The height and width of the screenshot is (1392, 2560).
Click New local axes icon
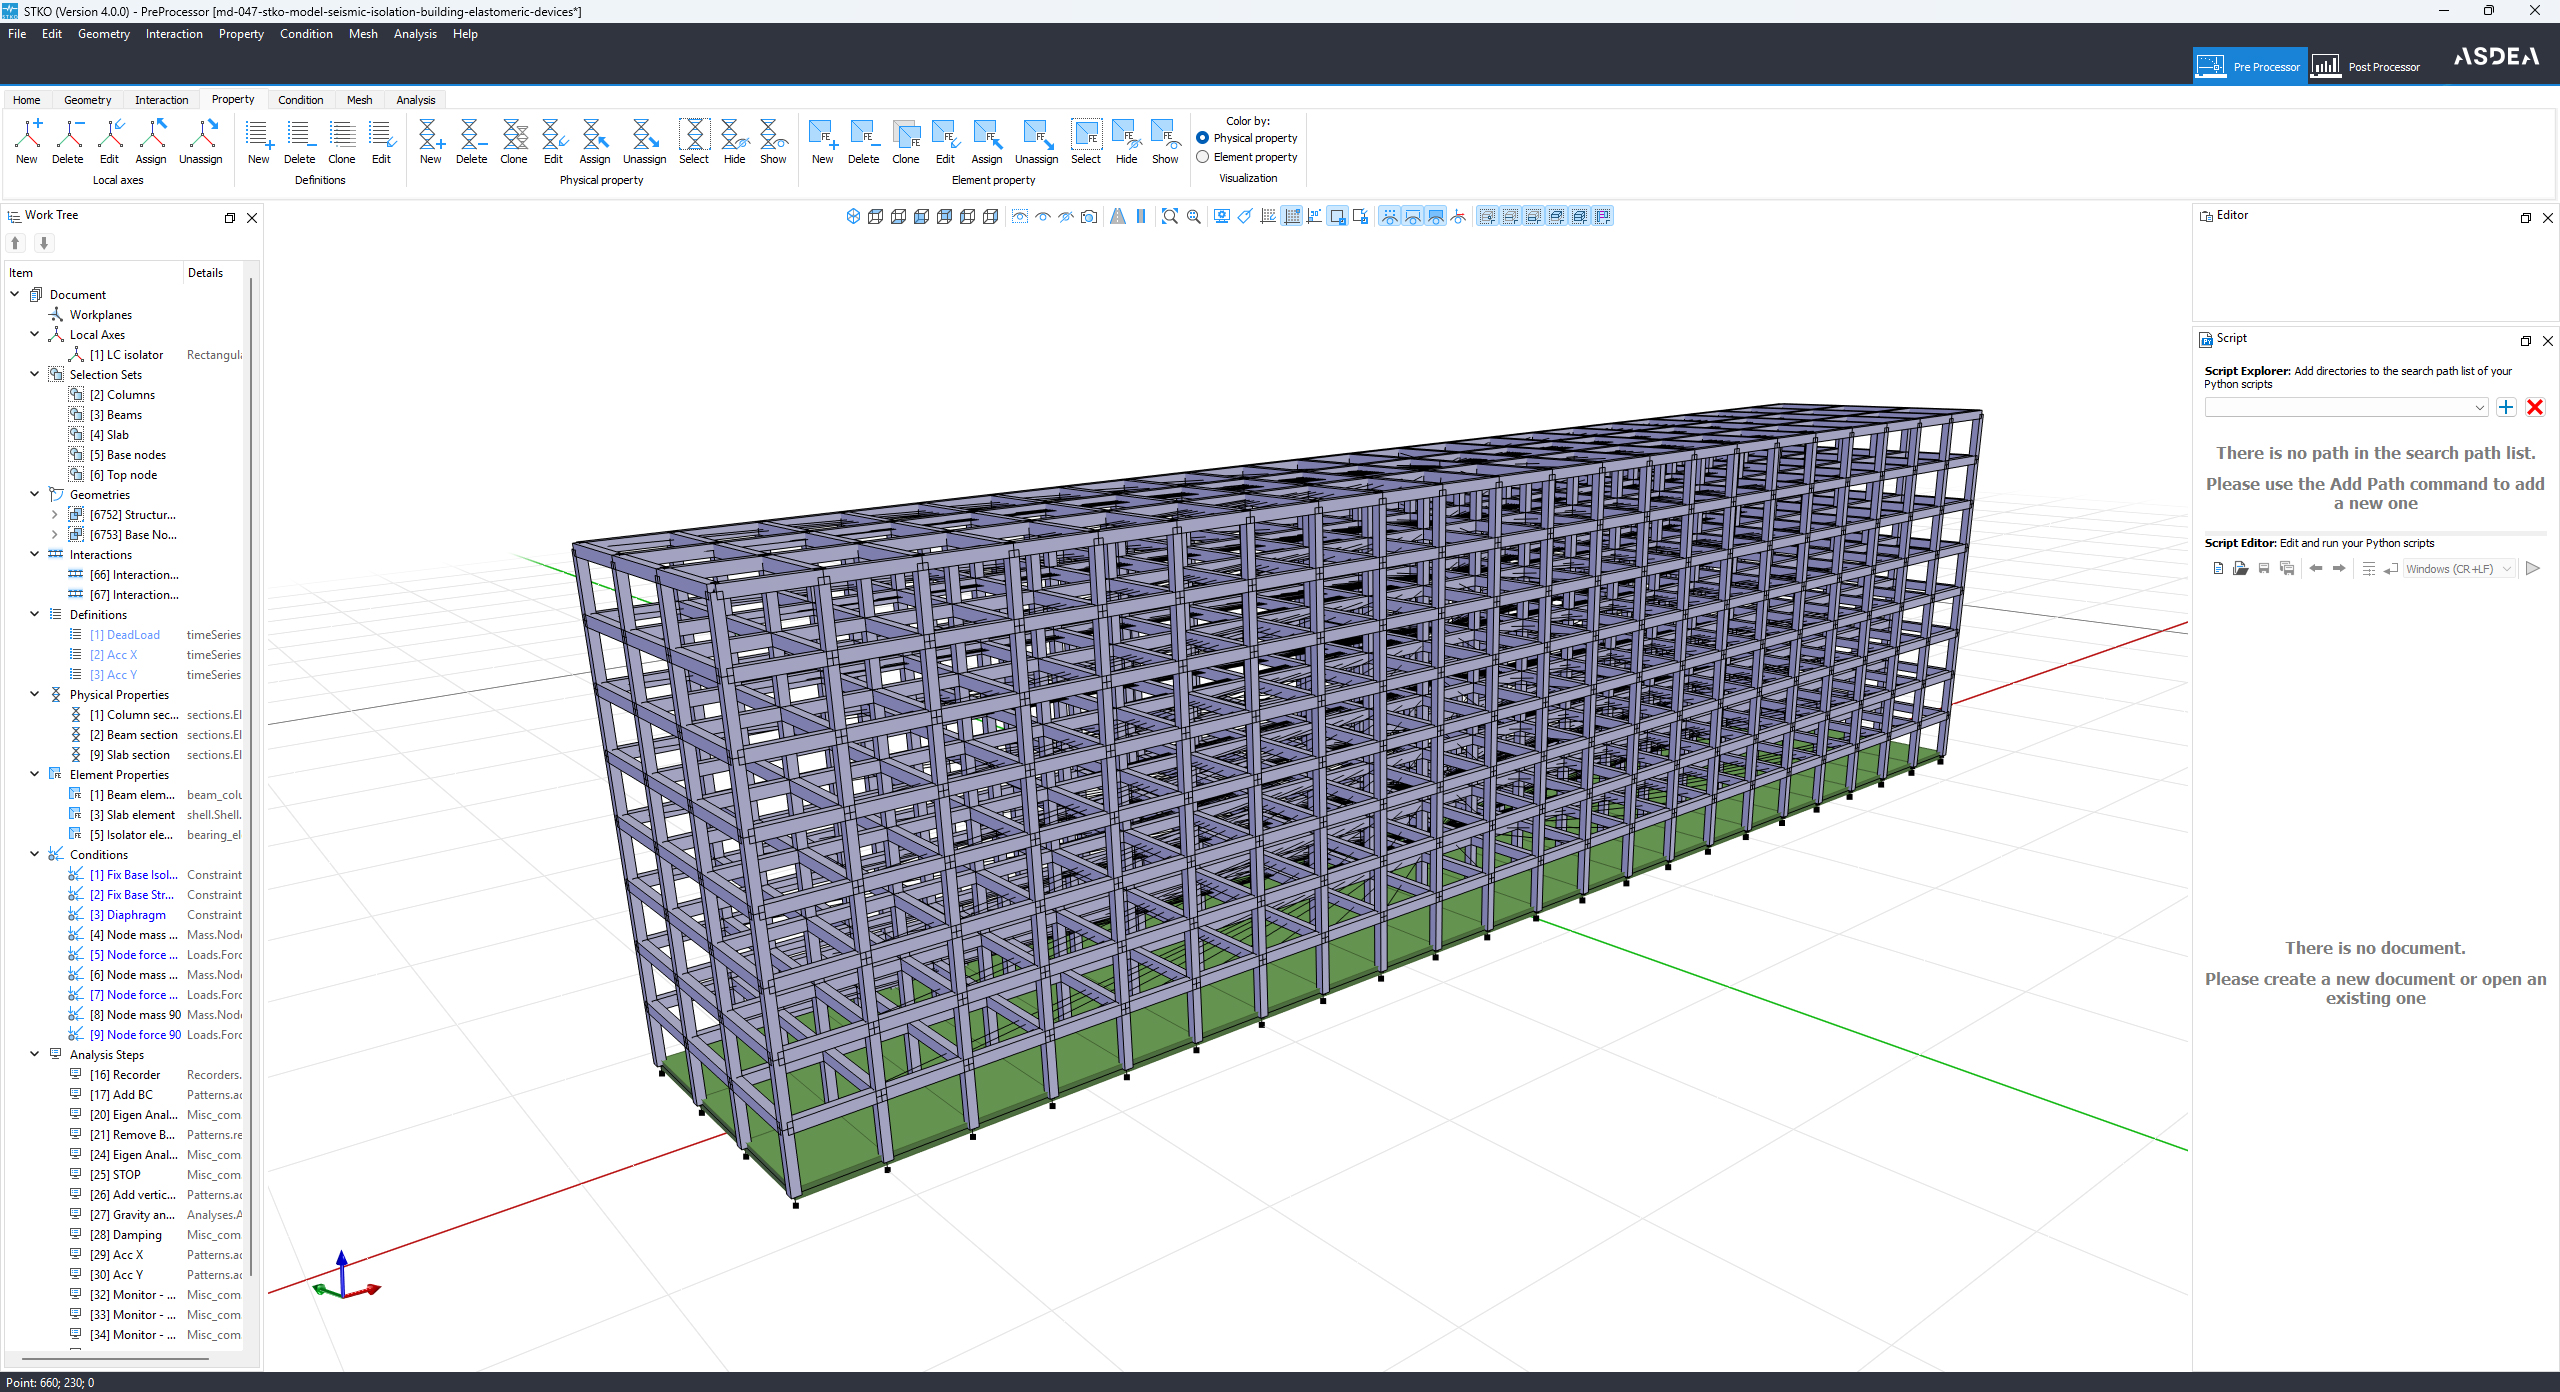27,141
